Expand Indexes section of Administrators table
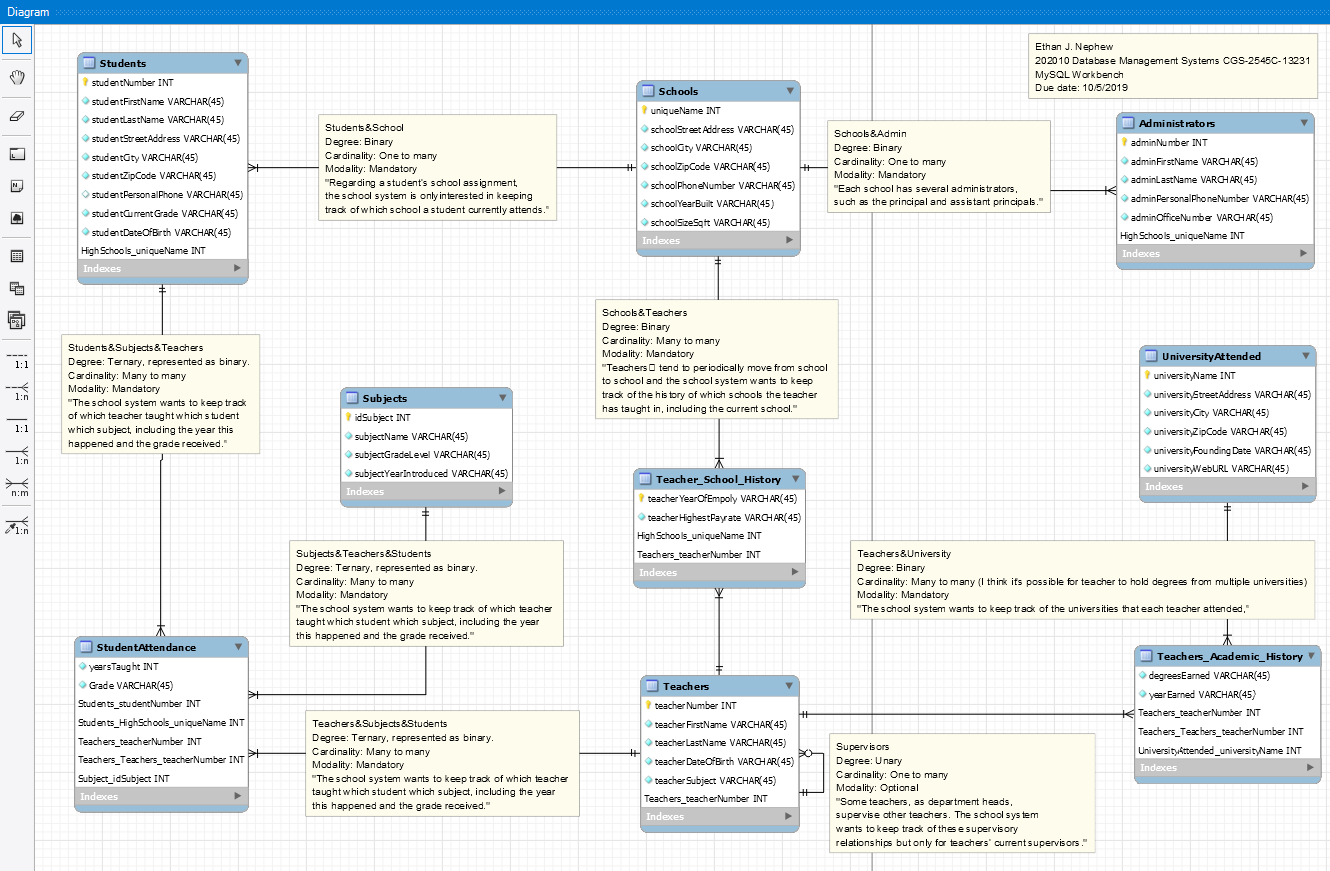The width and height of the screenshot is (1330, 871). point(1305,254)
